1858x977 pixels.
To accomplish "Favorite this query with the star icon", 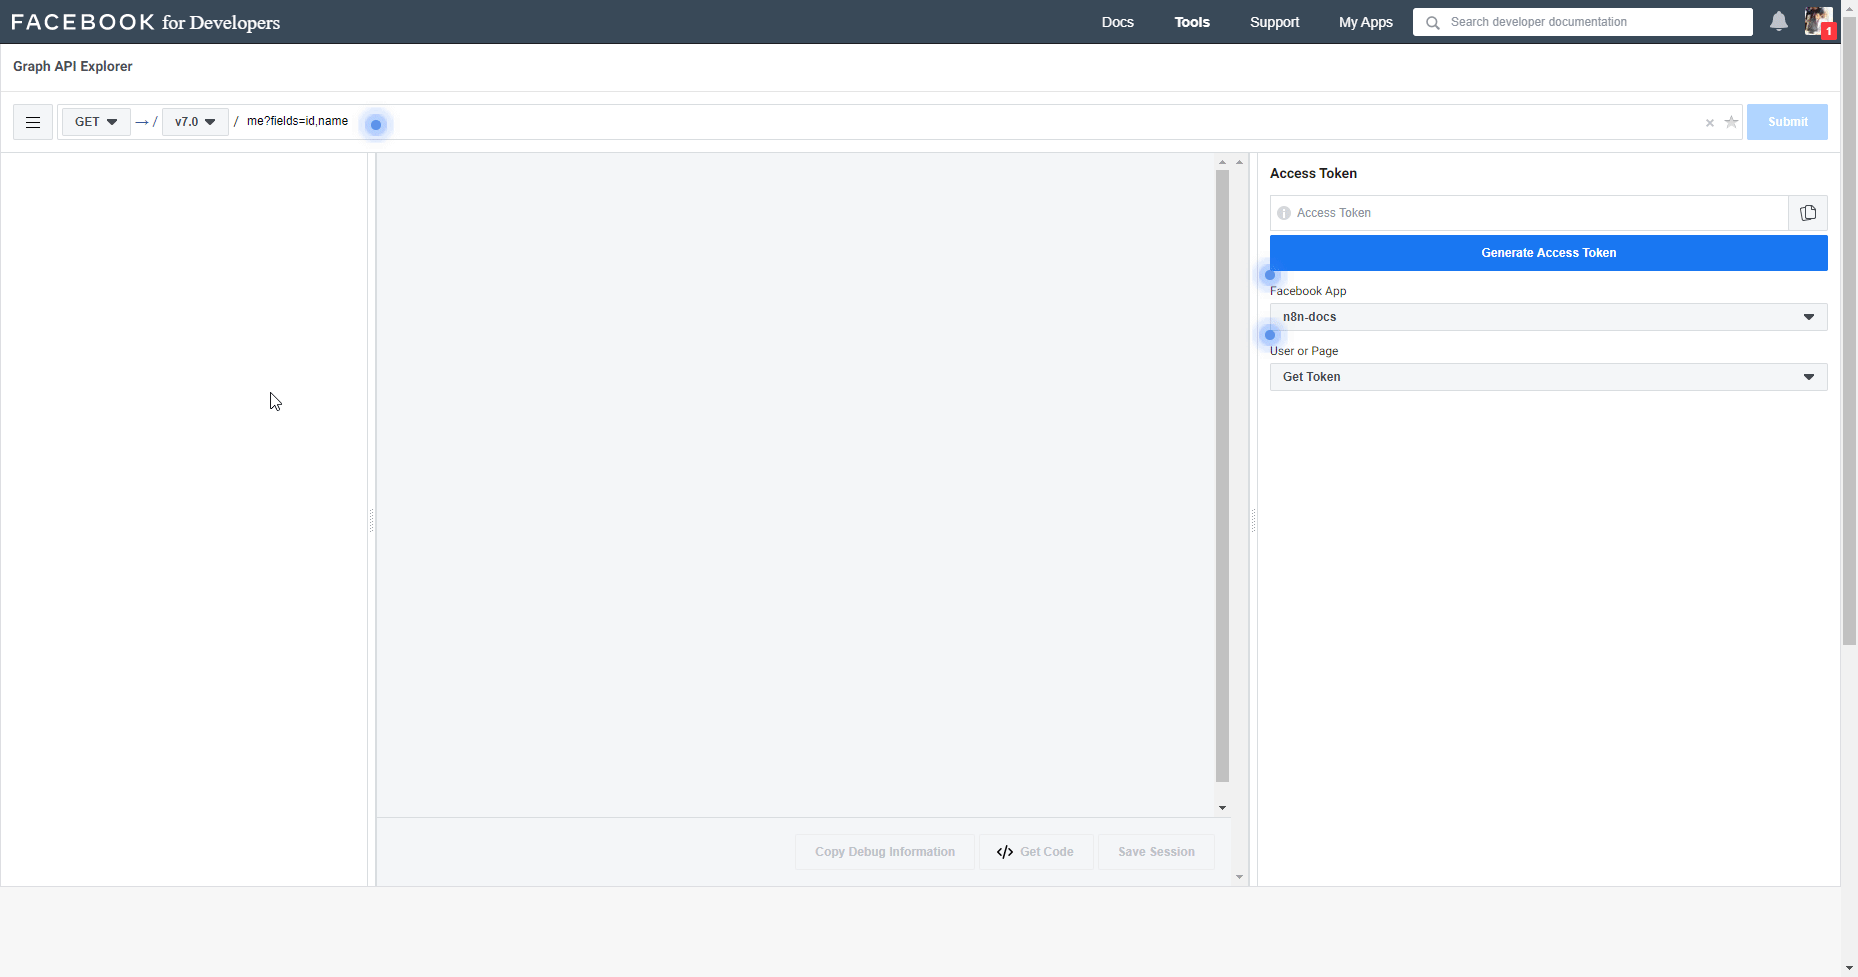I will point(1731,122).
